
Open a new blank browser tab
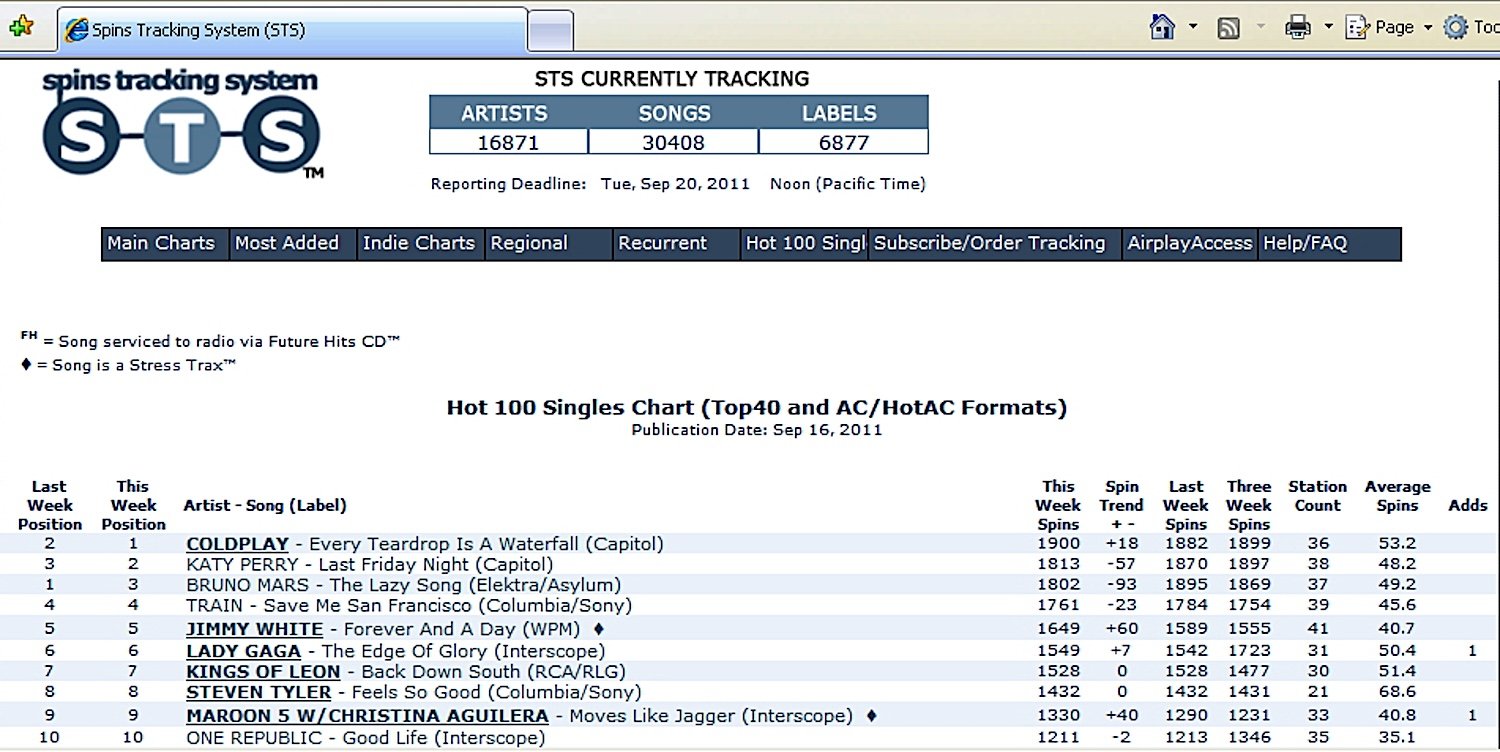(550, 30)
